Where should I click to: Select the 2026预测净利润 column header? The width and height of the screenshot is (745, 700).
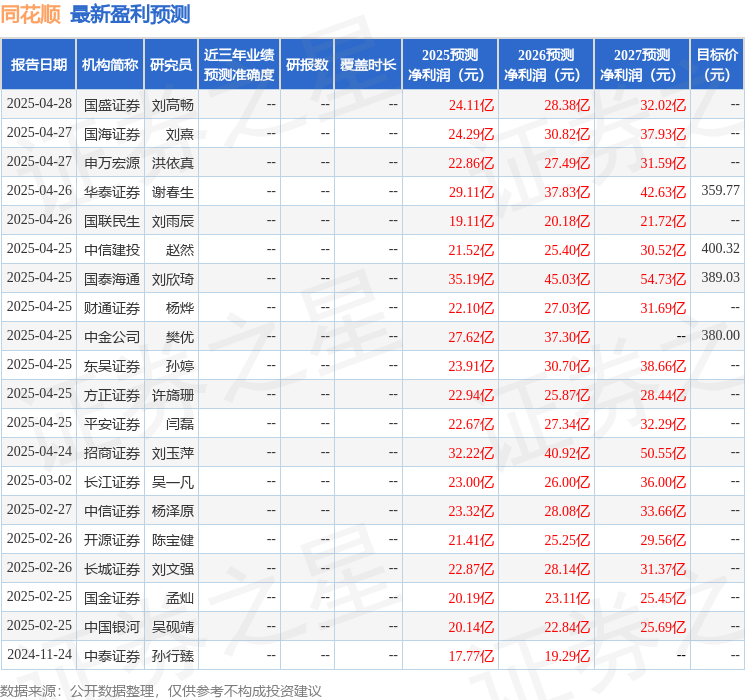click(546, 65)
